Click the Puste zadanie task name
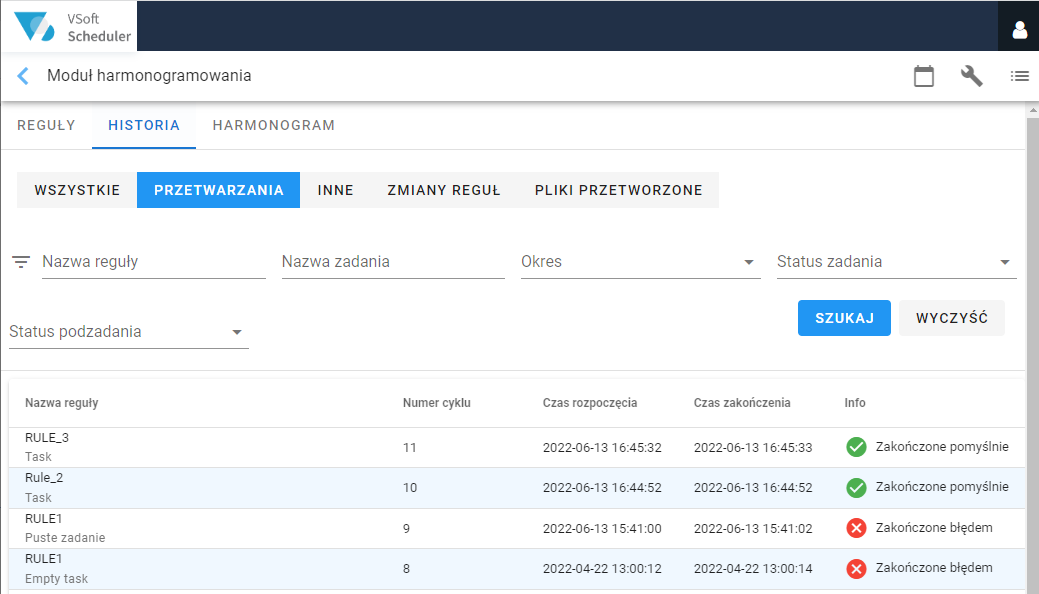This screenshot has height=594, width=1039. (65, 538)
